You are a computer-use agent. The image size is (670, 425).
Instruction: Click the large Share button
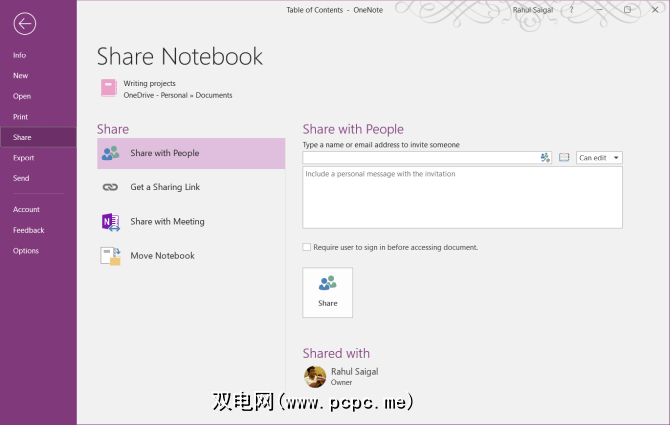(328, 293)
